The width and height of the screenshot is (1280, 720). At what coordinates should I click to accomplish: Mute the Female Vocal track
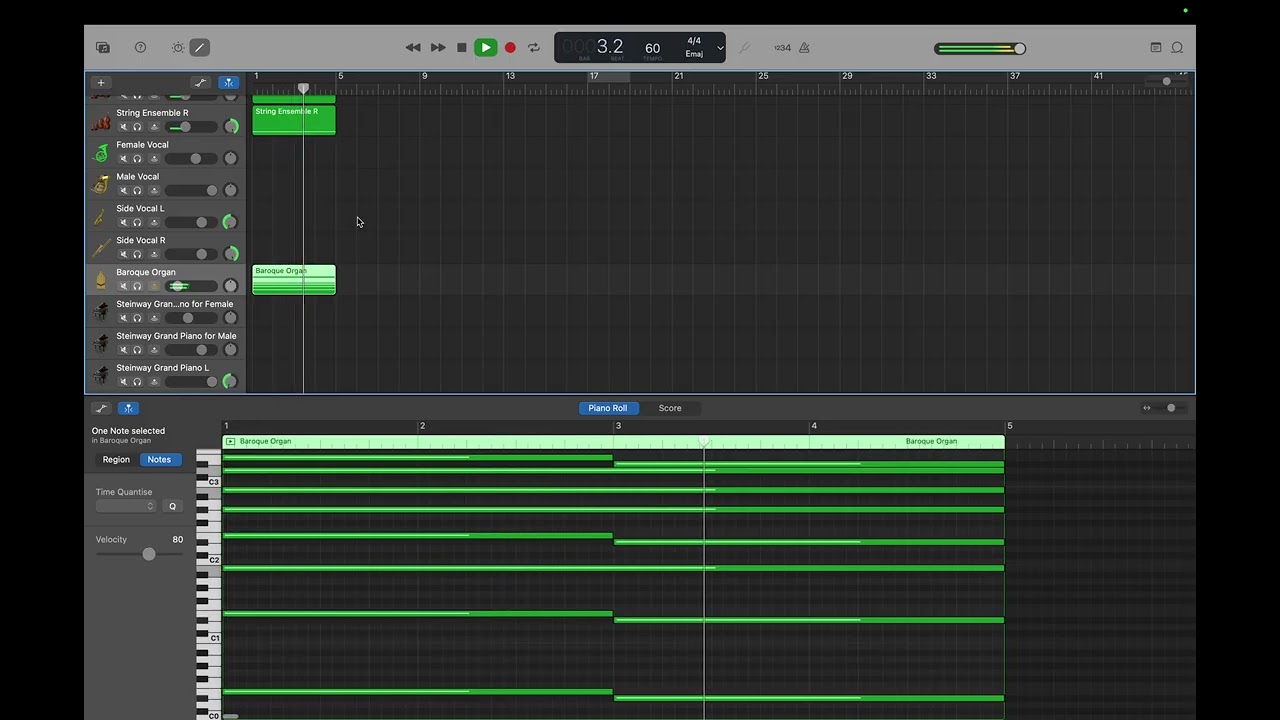[x=124, y=159]
